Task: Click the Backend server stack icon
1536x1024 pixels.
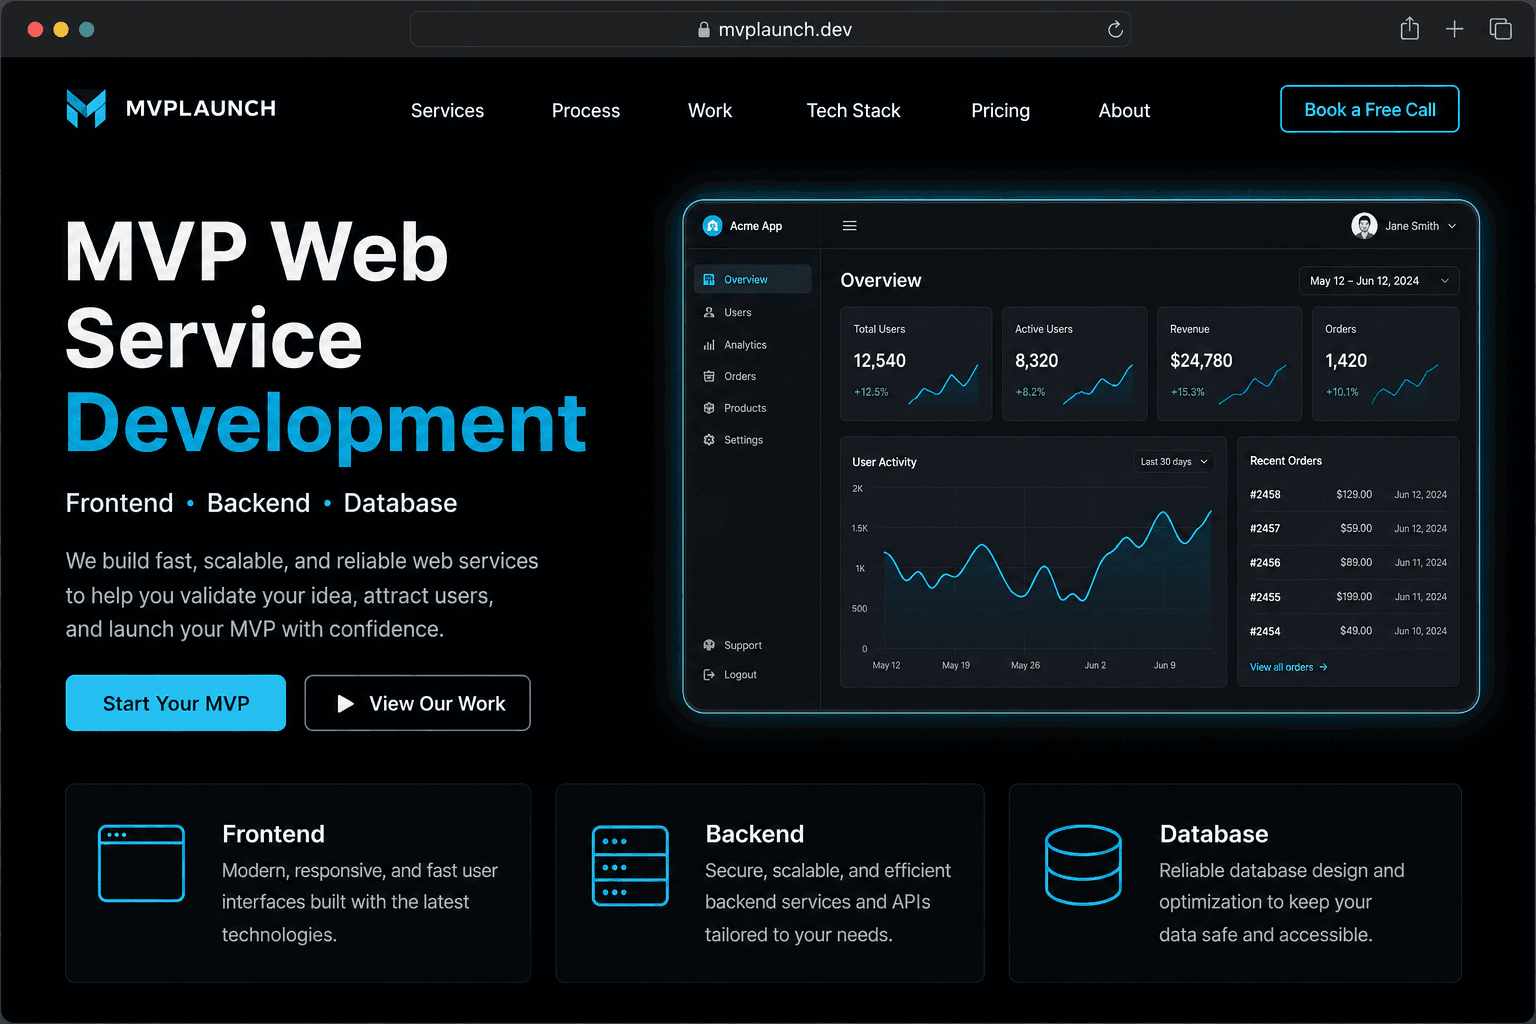Action: 630,866
